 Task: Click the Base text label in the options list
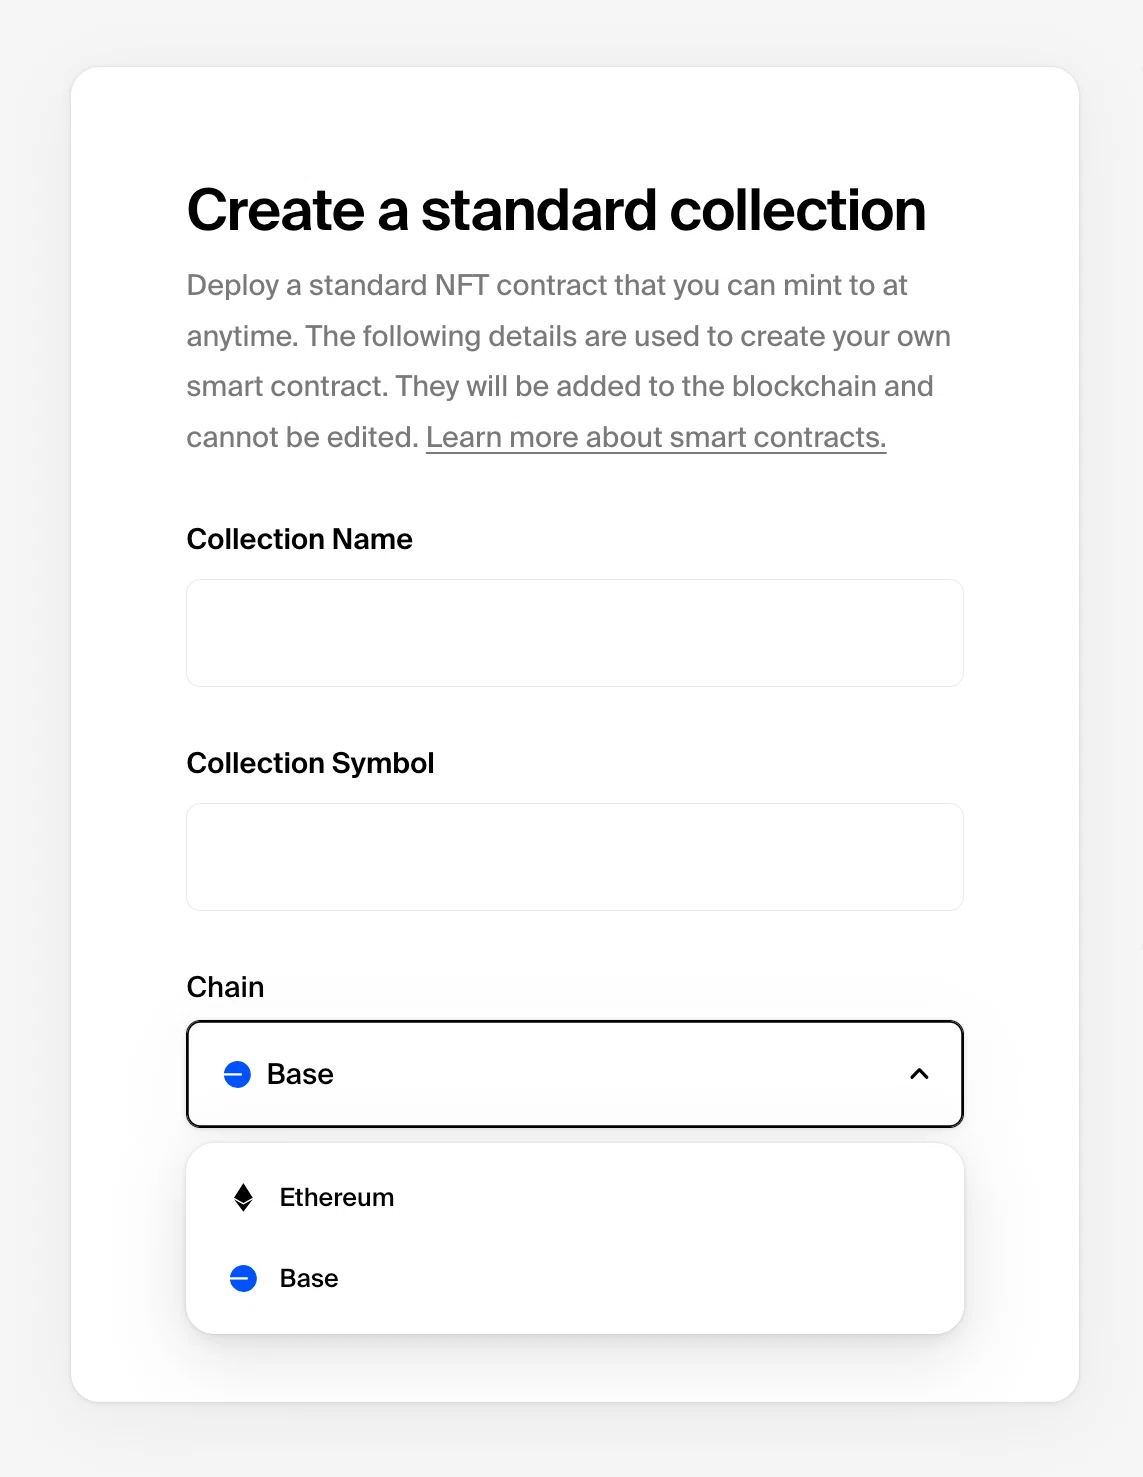tap(309, 1278)
